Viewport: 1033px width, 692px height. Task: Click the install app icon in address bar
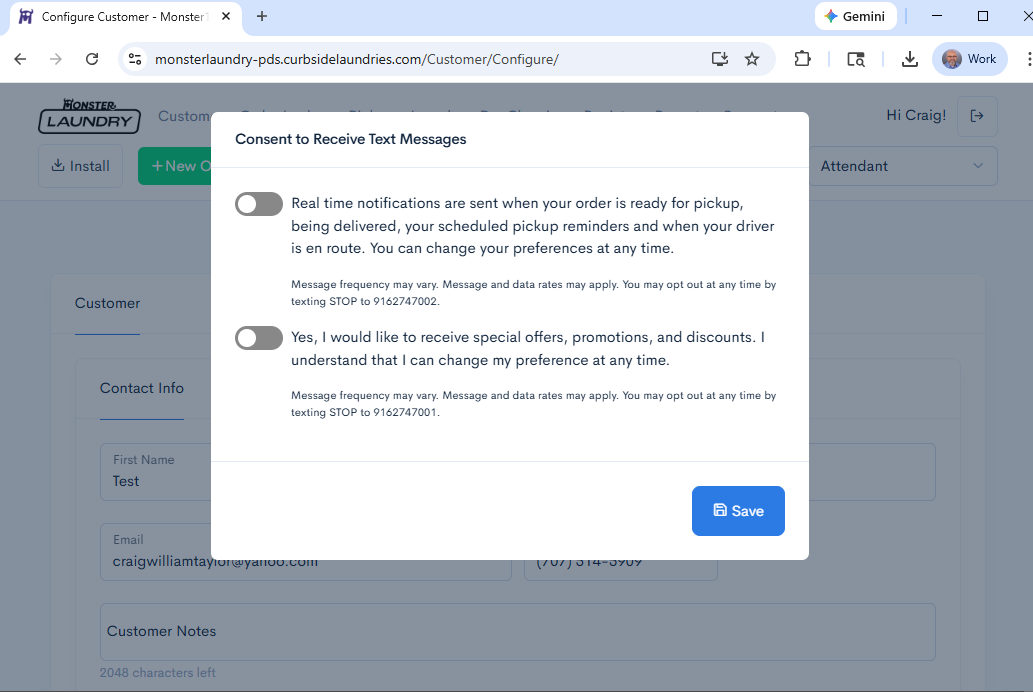[x=719, y=59]
